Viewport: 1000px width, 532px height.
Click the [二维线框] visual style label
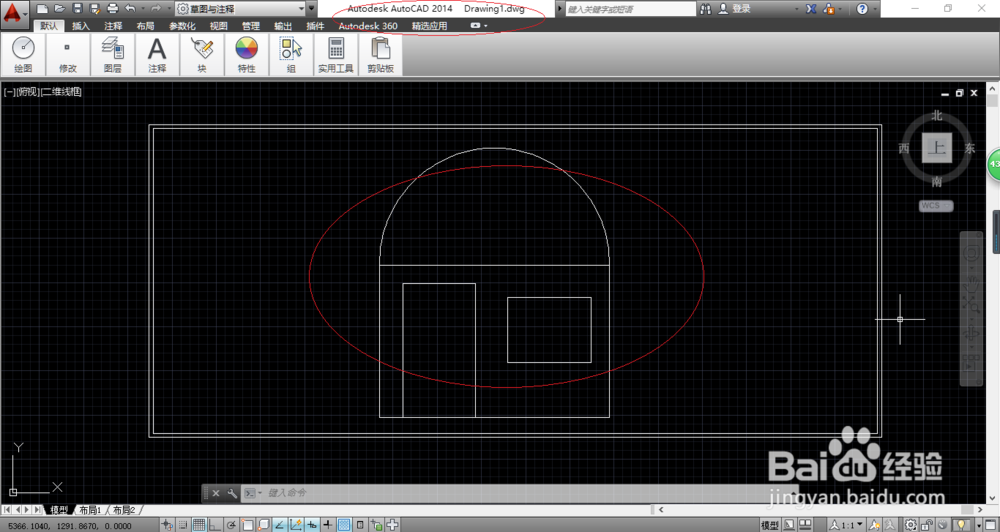[x=61, y=92]
